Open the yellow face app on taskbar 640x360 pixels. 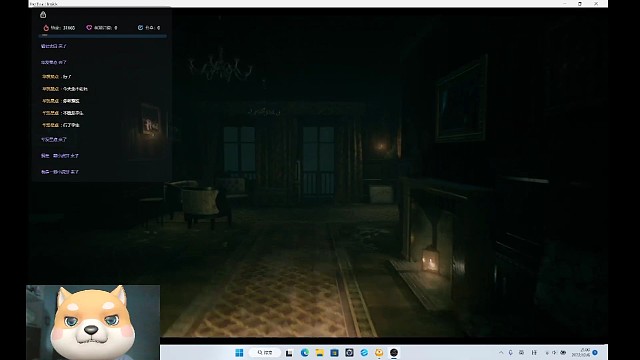(379, 353)
